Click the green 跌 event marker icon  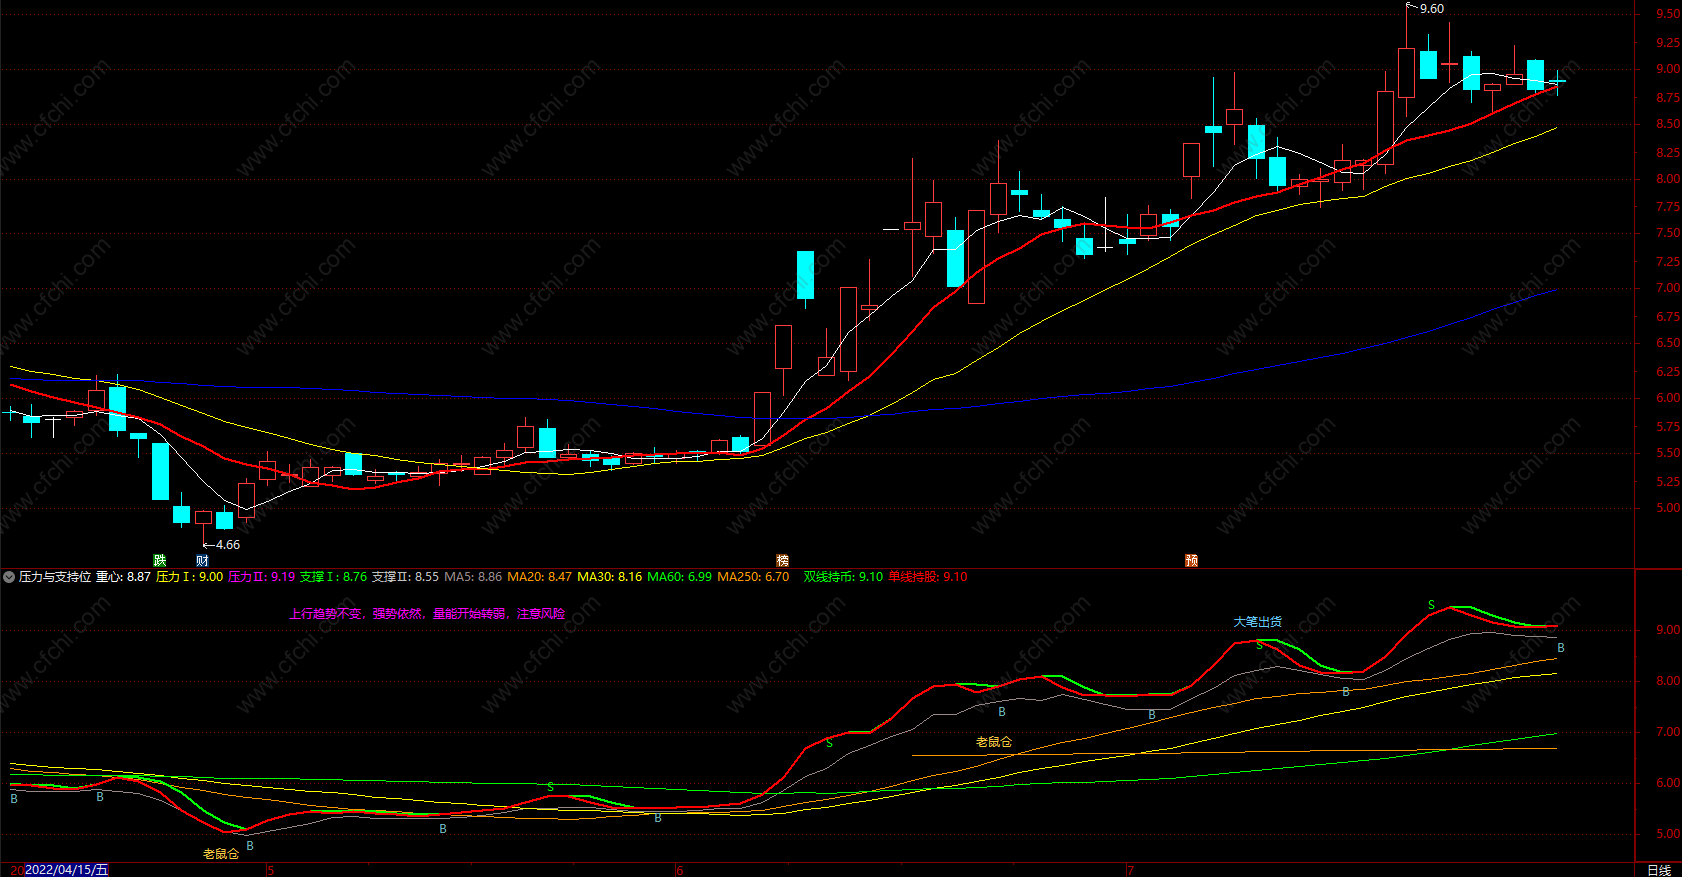(159, 560)
